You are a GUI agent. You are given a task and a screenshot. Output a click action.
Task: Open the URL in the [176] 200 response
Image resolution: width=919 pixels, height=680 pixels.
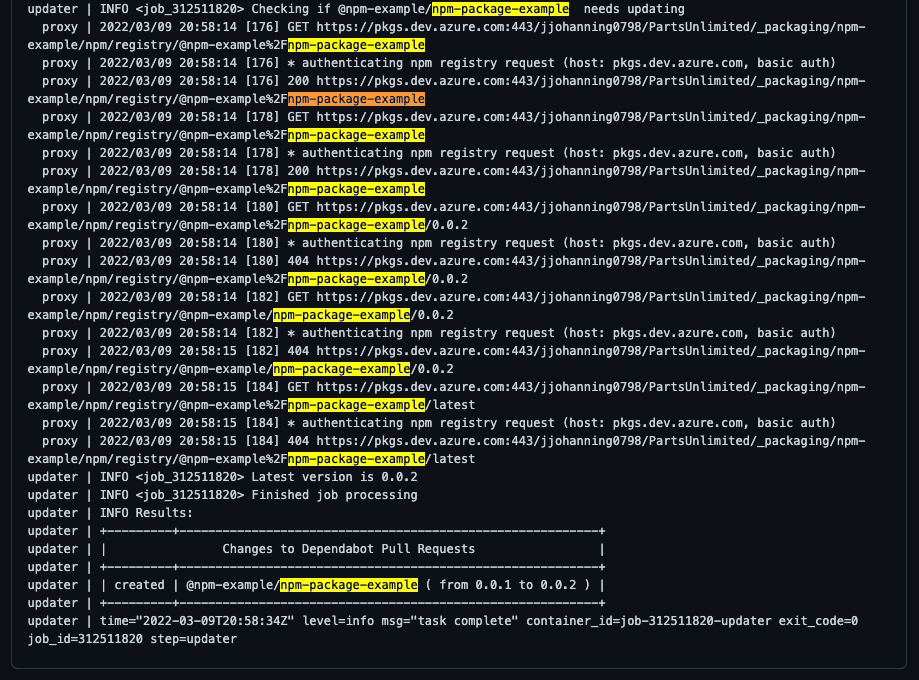point(590,81)
